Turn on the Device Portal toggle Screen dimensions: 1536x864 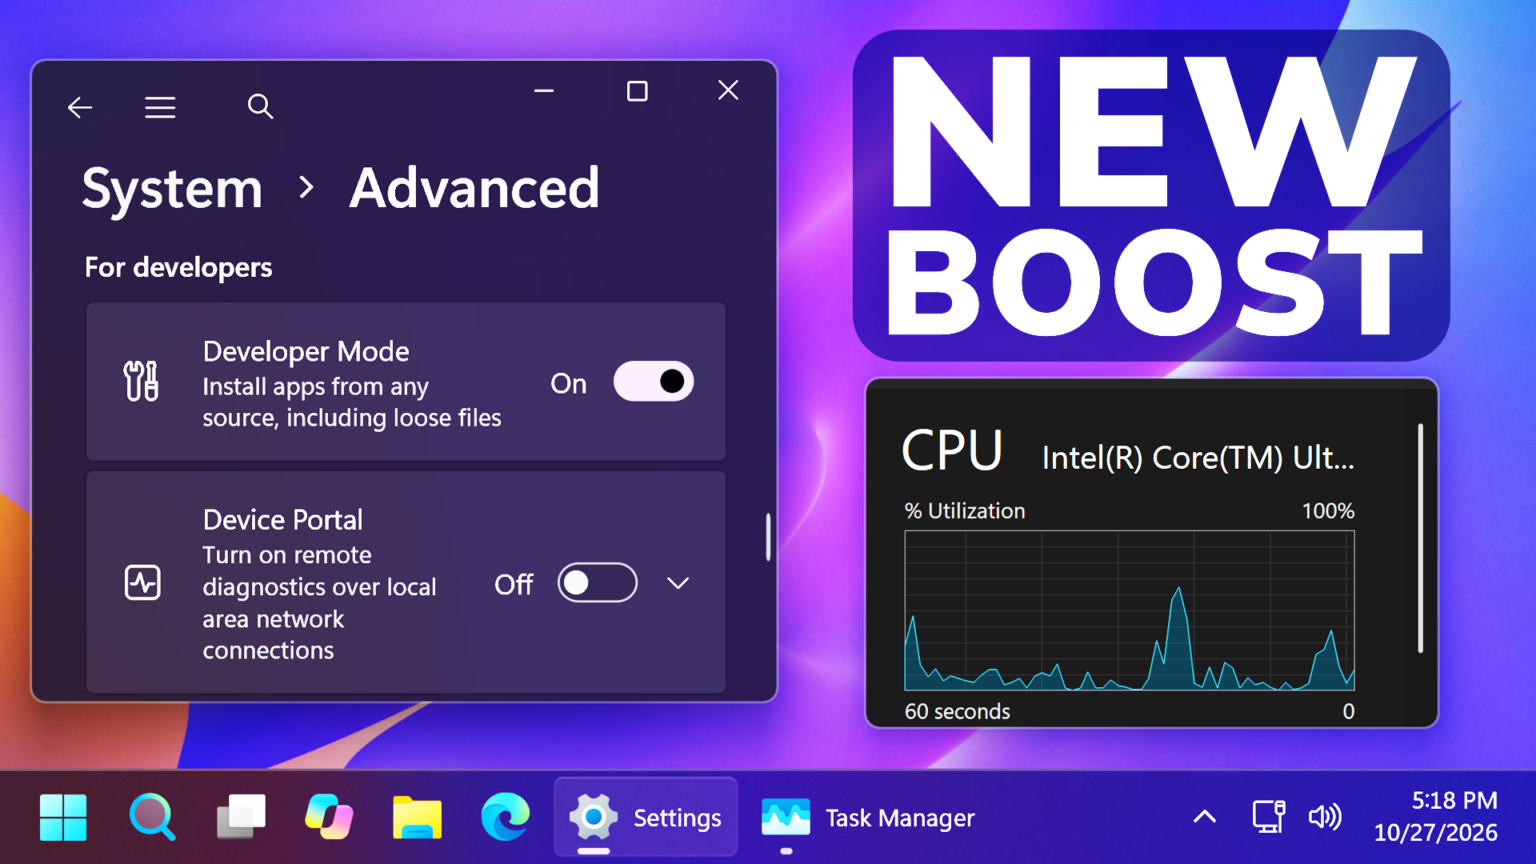597,583
